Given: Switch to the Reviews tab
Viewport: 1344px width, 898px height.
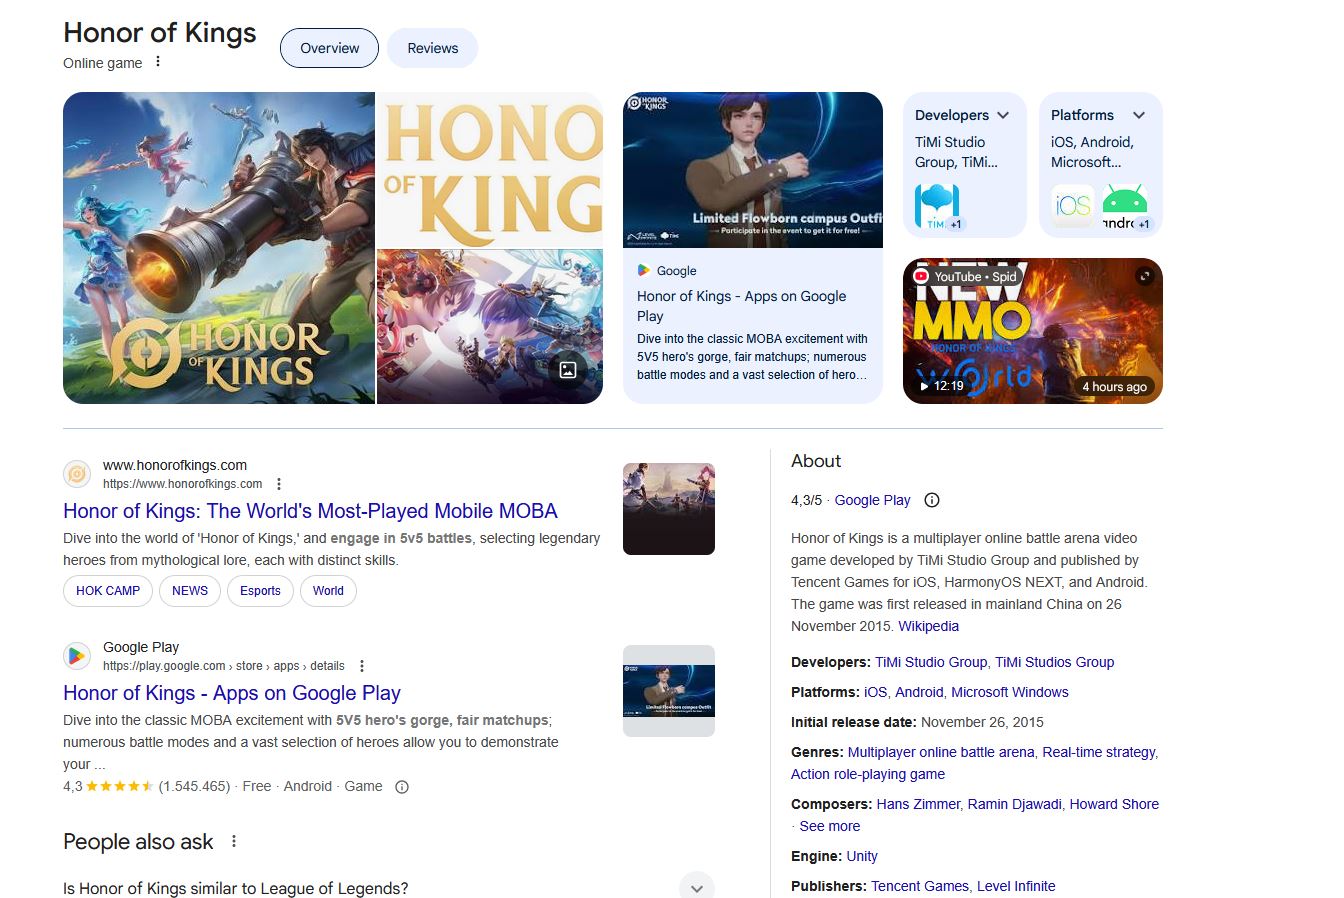Looking at the screenshot, I should (x=432, y=48).
